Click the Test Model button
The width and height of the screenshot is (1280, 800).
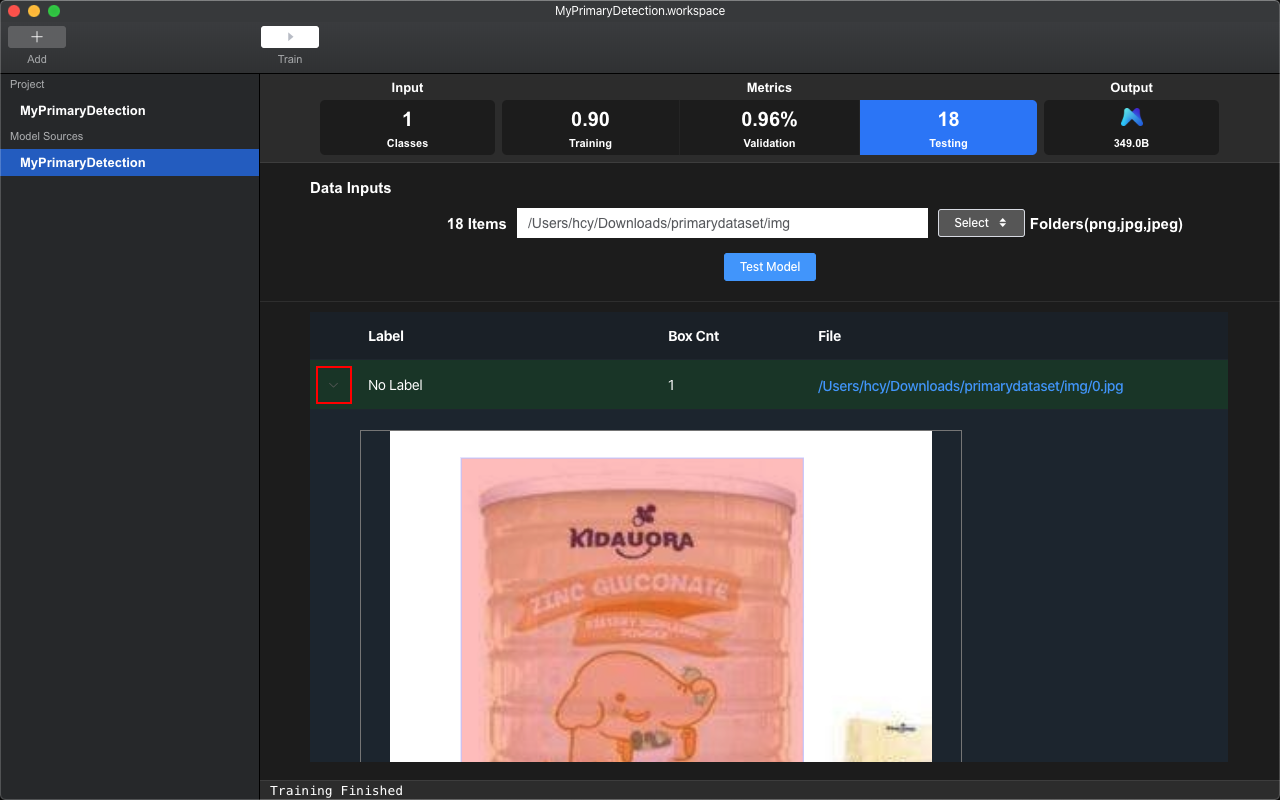(770, 267)
